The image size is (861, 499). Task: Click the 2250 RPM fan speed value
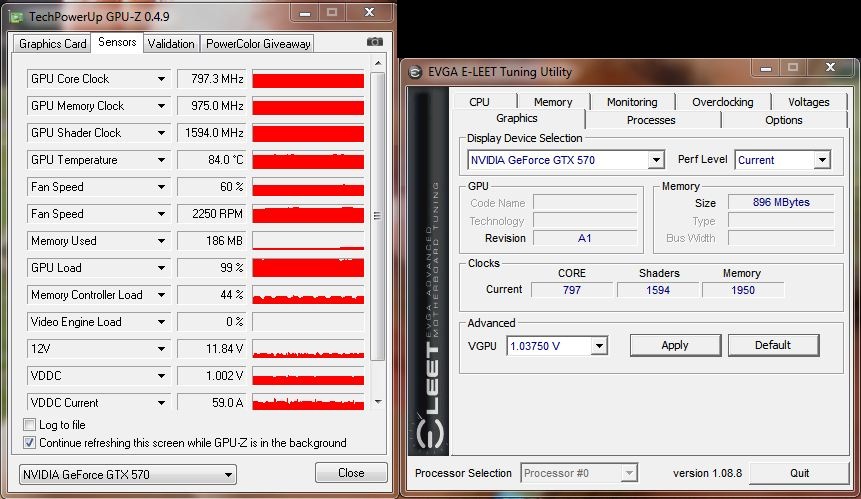tap(214, 214)
